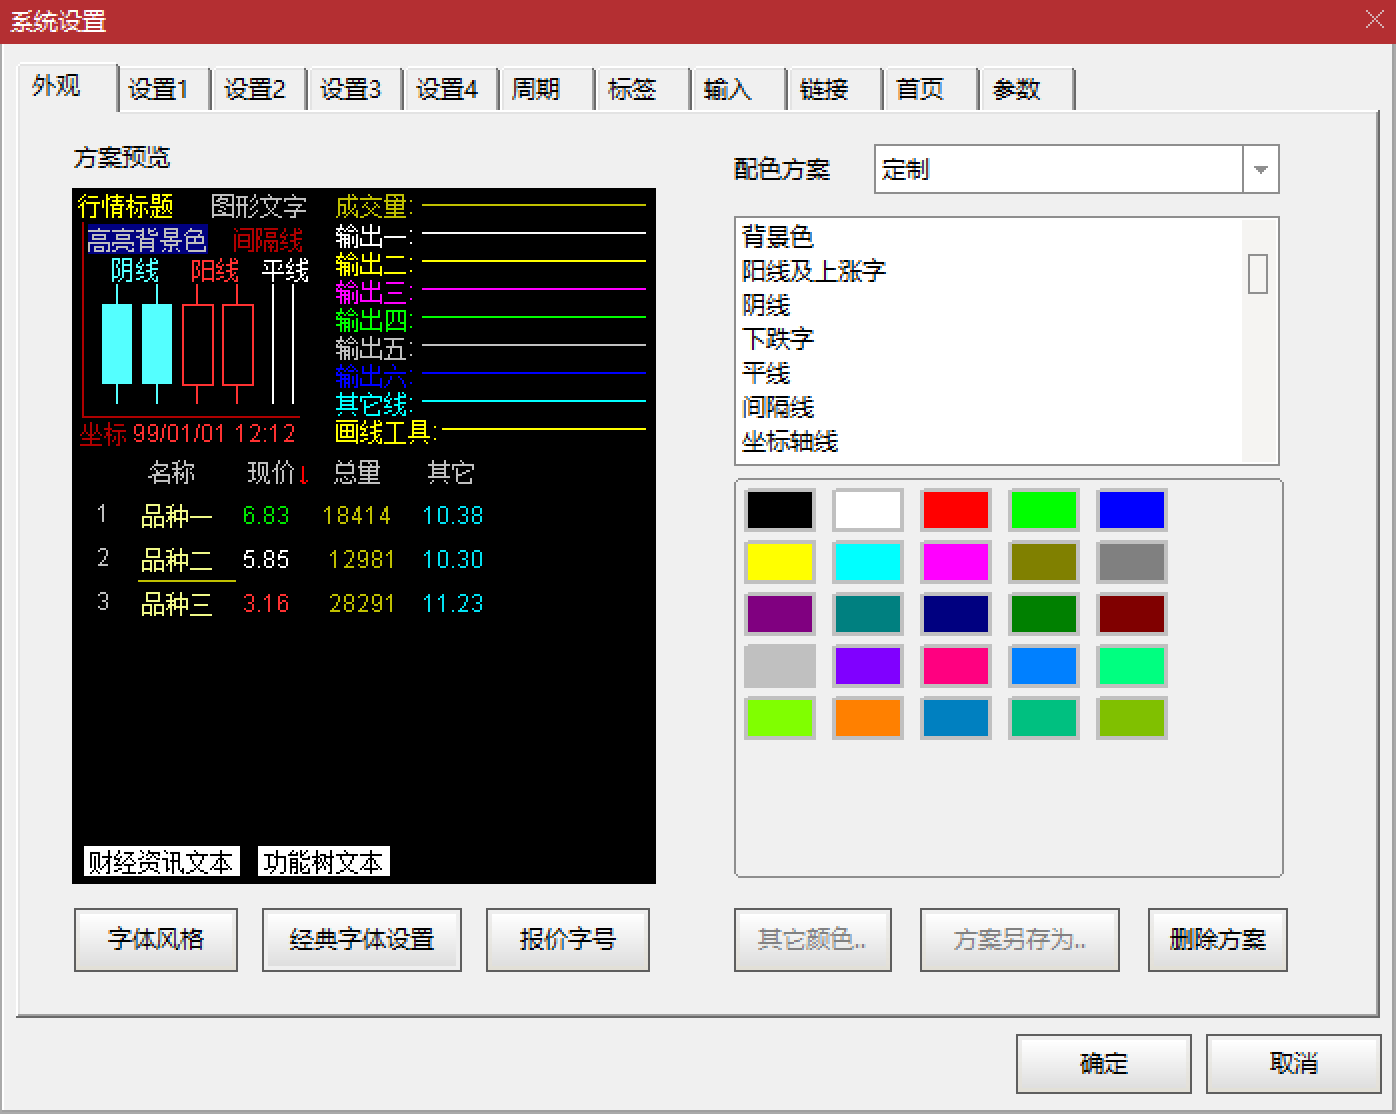Pick the dark gray color swatch
This screenshot has height=1114, width=1396.
click(x=1132, y=562)
